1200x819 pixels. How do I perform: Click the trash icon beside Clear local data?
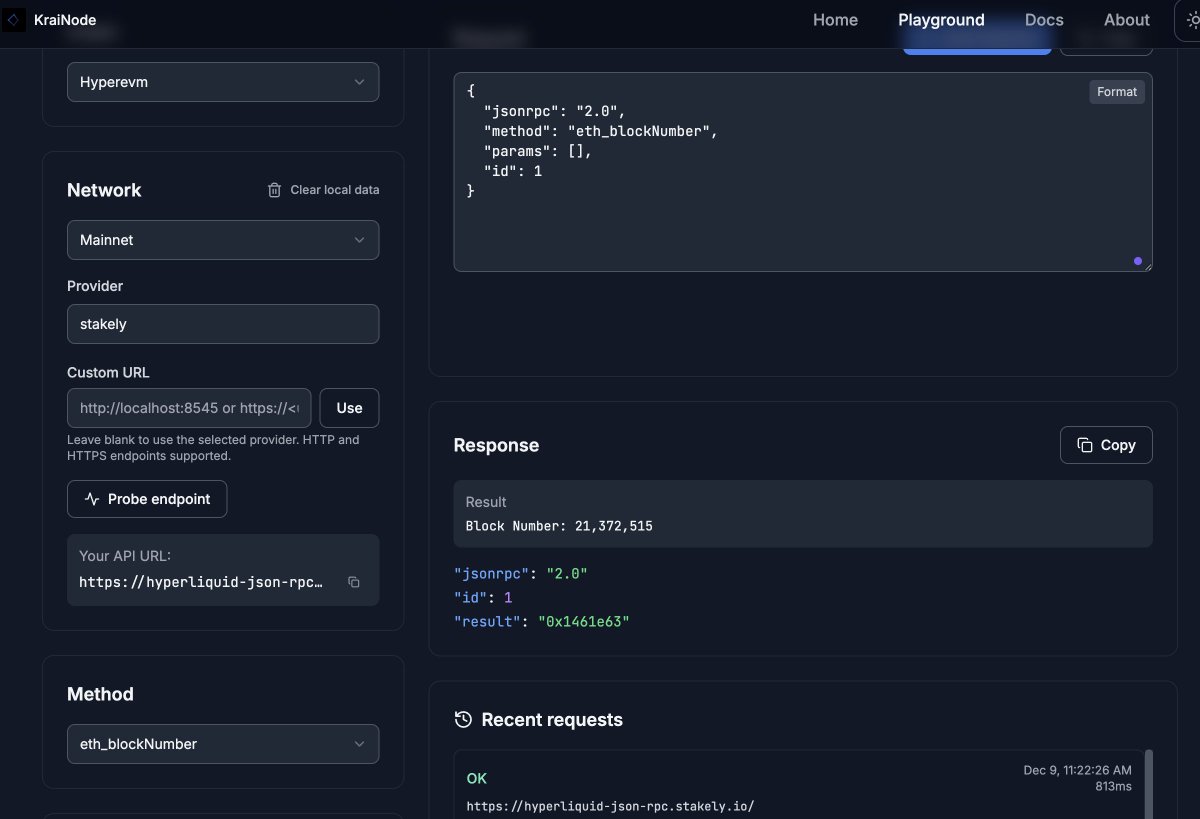[x=274, y=190]
